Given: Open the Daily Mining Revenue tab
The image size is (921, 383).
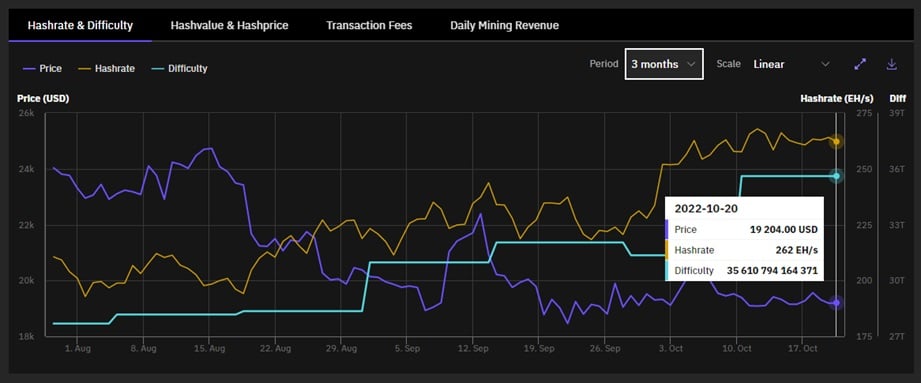Looking at the screenshot, I should coord(505,25).
